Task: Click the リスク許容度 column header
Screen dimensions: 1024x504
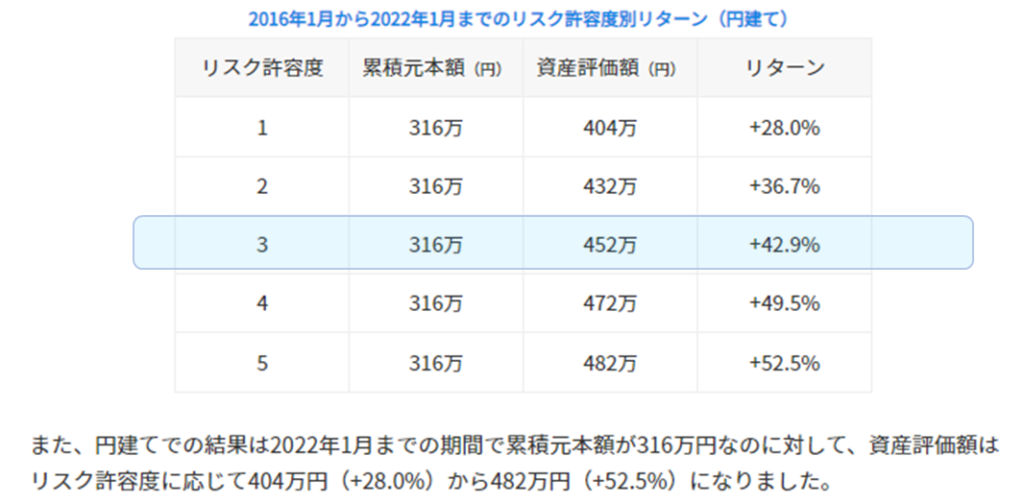Action: 262,69
